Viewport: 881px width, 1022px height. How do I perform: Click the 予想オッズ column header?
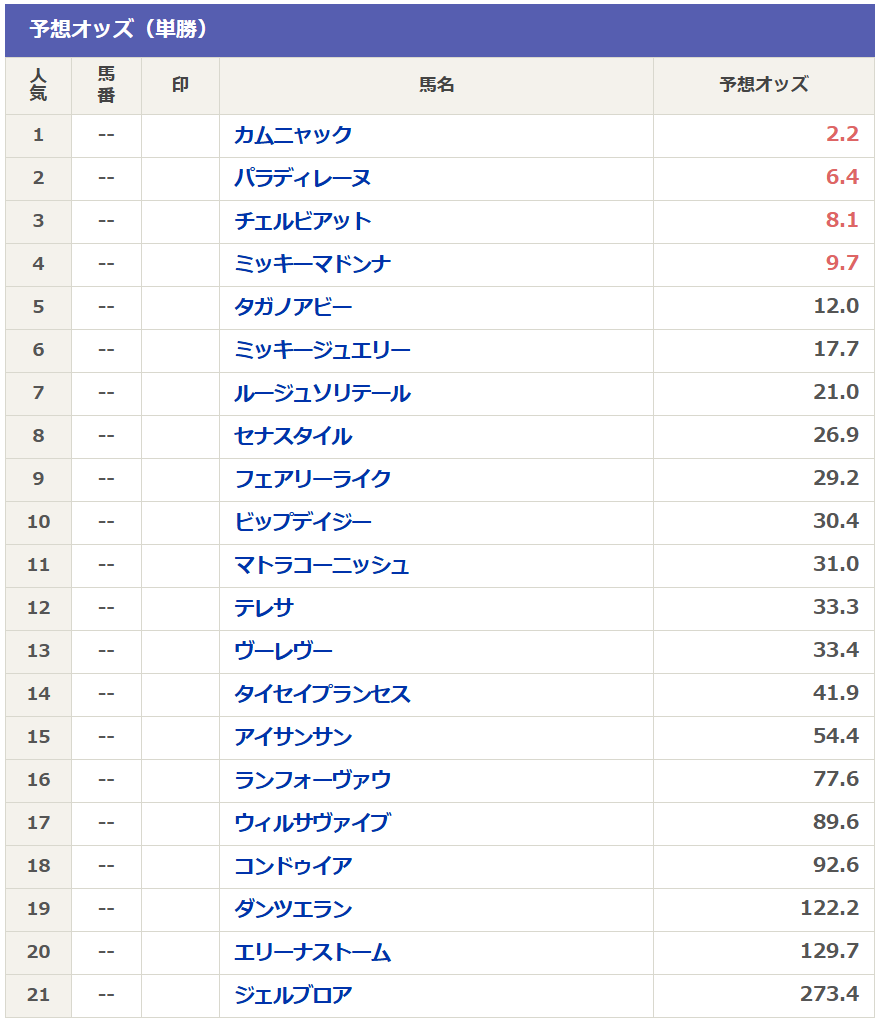click(x=764, y=85)
